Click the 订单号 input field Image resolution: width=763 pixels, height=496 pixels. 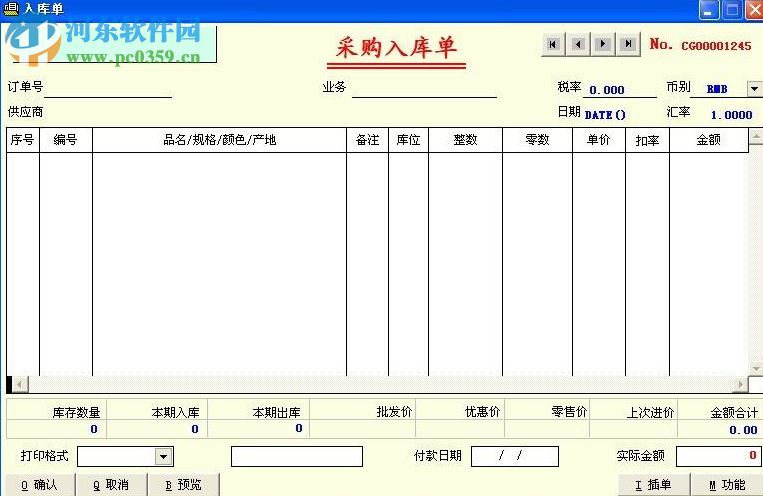click(x=108, y=88)
